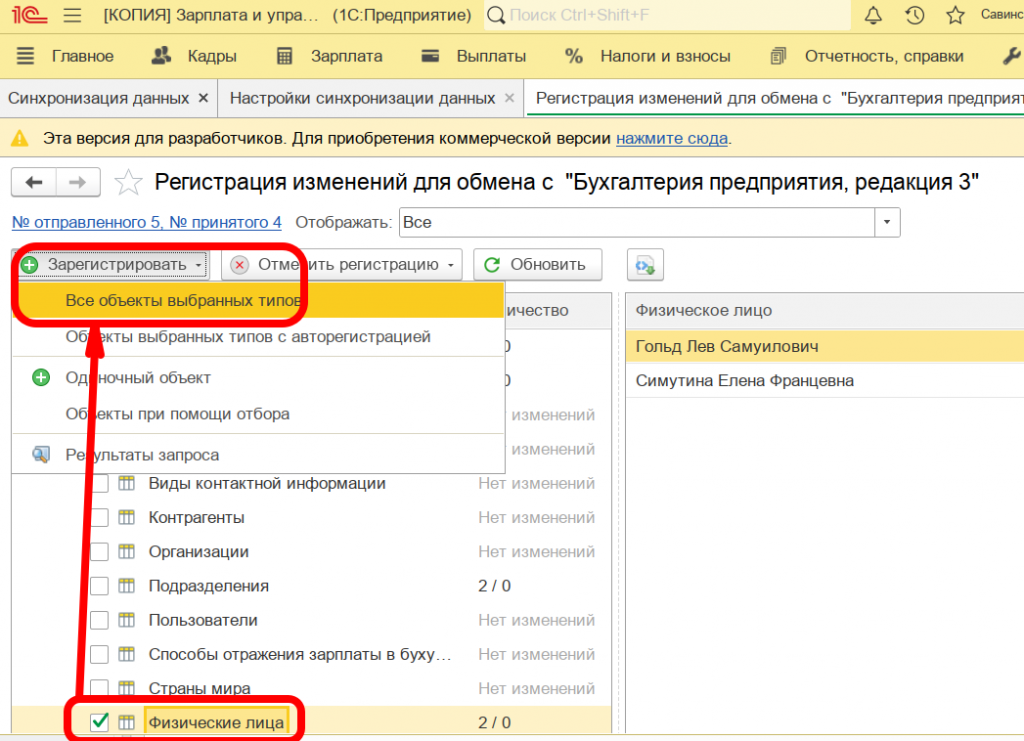Open the Отчетность, справки section

[x=867, y=56]
